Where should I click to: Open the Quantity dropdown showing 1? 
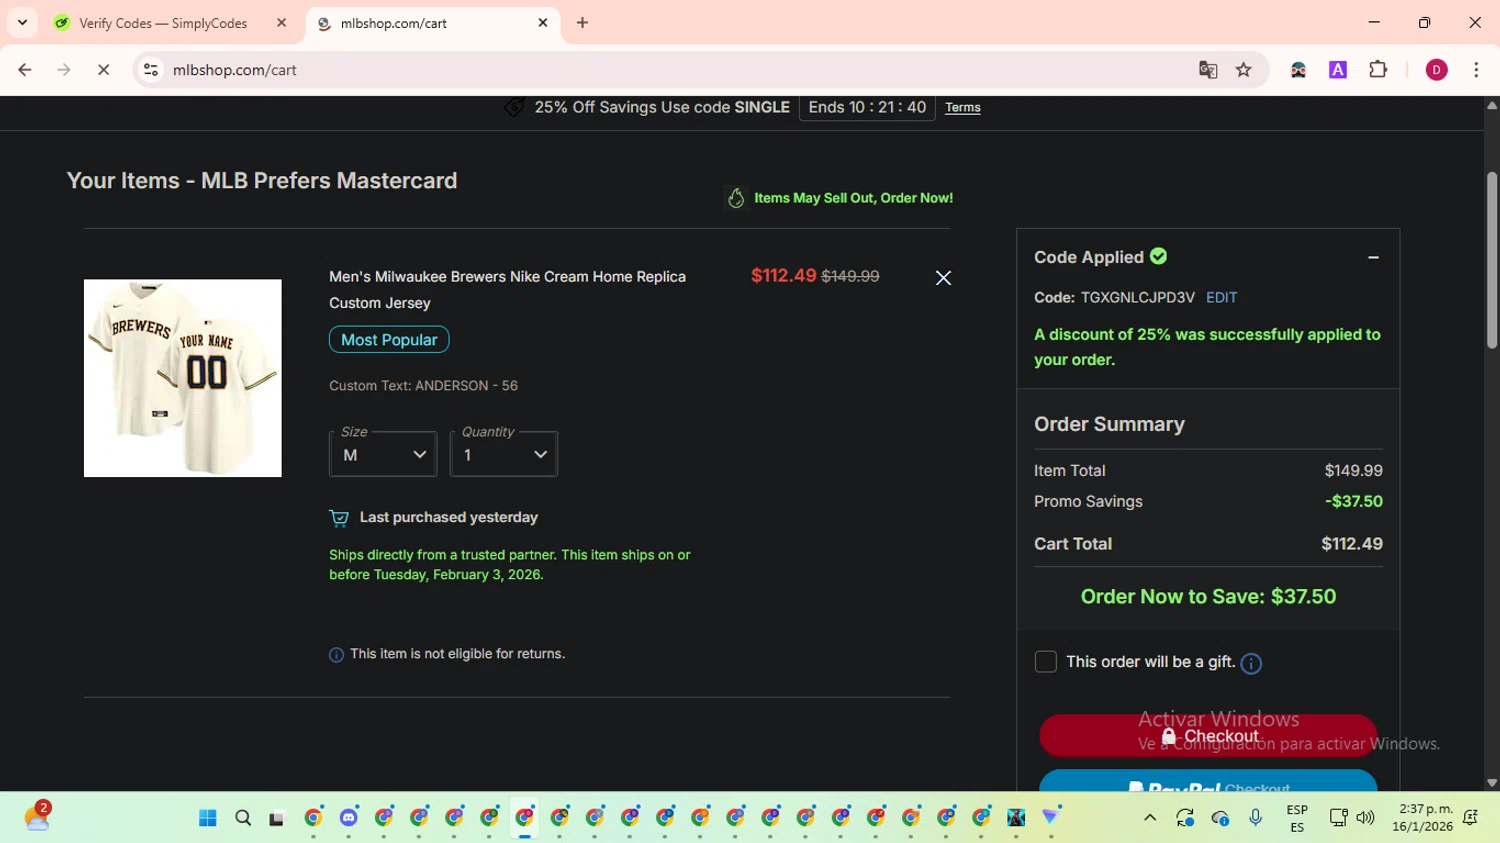pos(504,455)
